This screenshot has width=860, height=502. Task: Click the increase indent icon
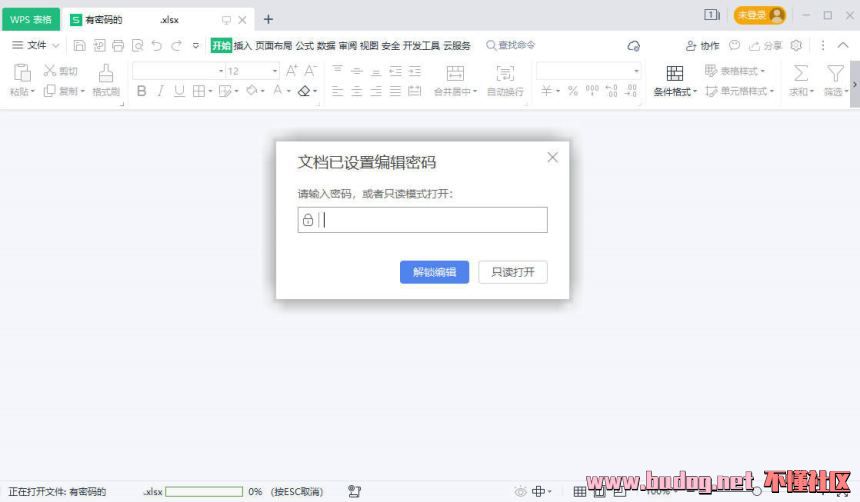pyautogui.click(x=415, y=70)
